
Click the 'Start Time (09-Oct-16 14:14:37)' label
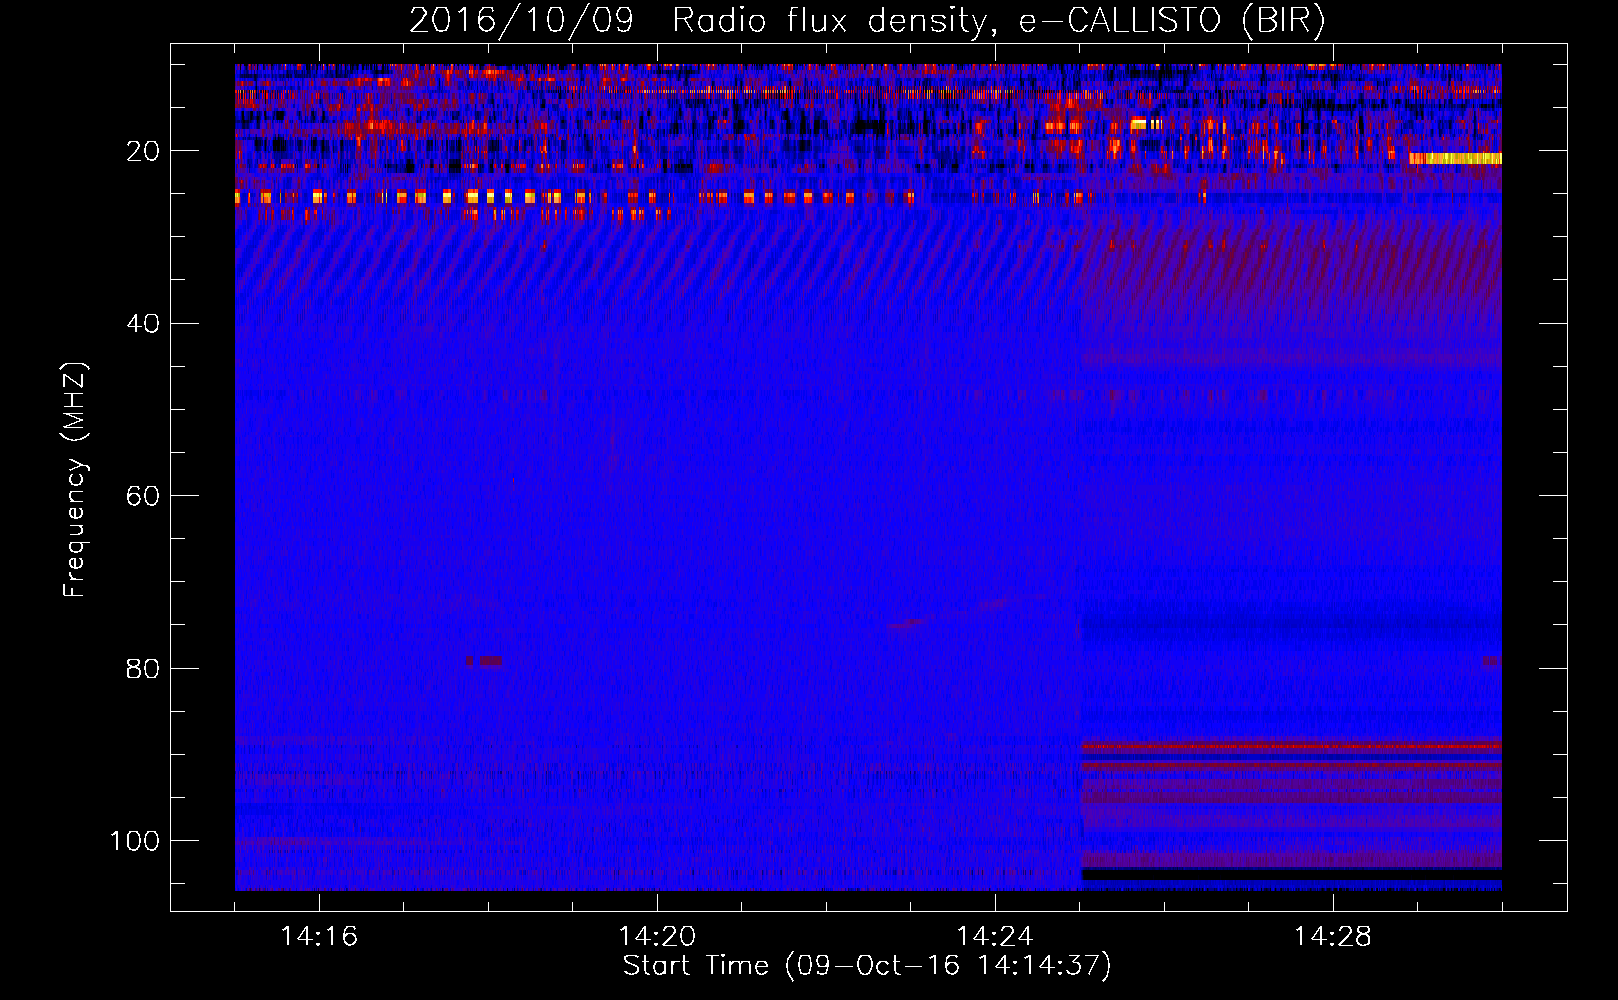point(867,966)
